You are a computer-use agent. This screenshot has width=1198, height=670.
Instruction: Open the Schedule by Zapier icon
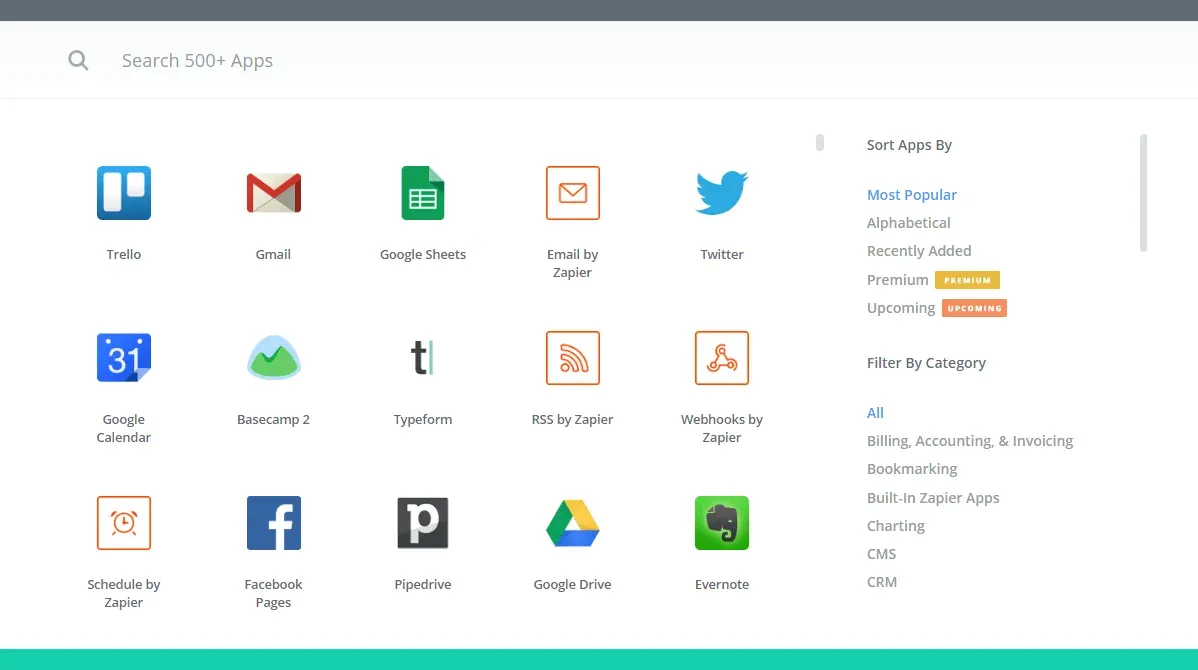click(124, 523)
